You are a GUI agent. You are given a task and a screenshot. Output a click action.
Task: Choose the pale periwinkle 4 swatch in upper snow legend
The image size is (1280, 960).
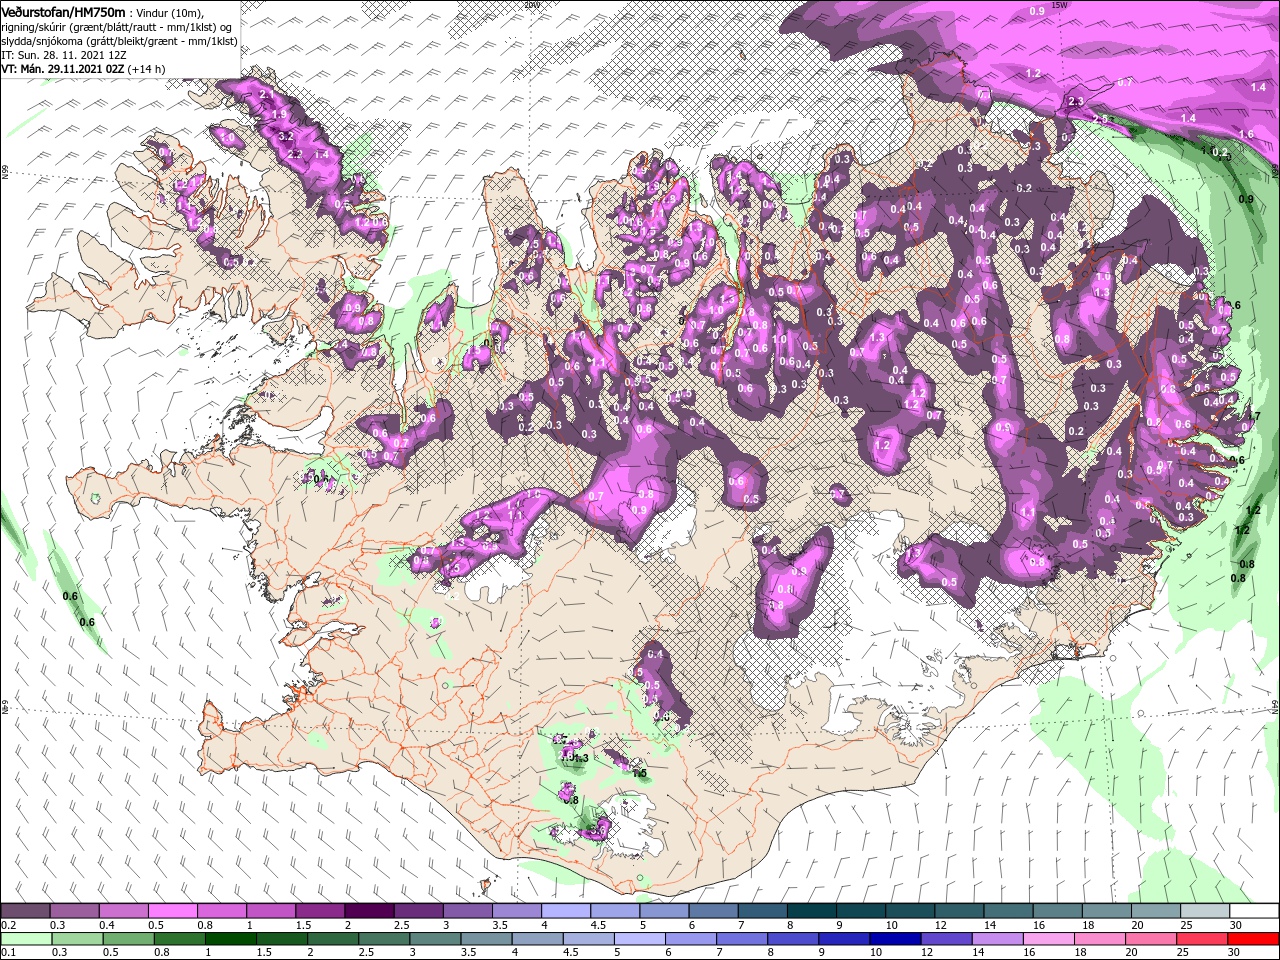click(566, 911)
